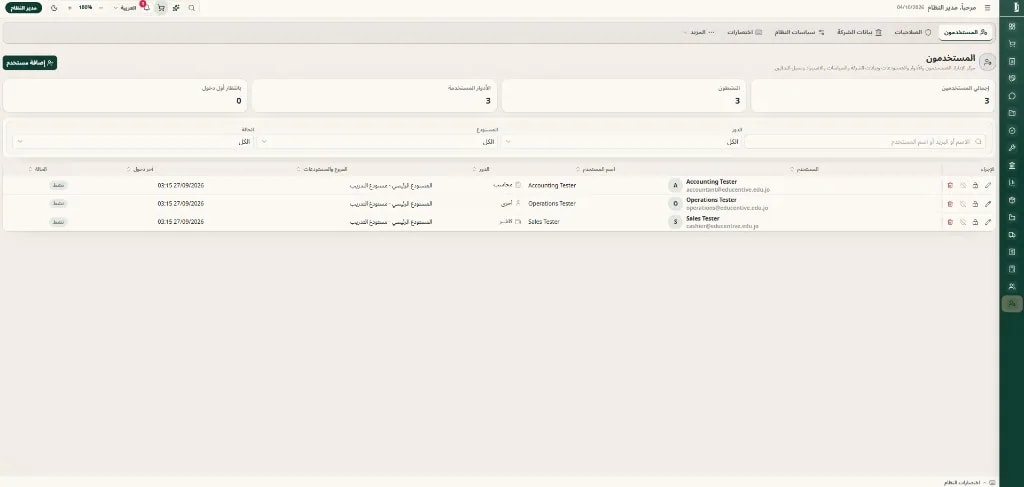Sort by the الدور column header
The height and width of the screenshot is (487, 1024).
coord(481,169)
